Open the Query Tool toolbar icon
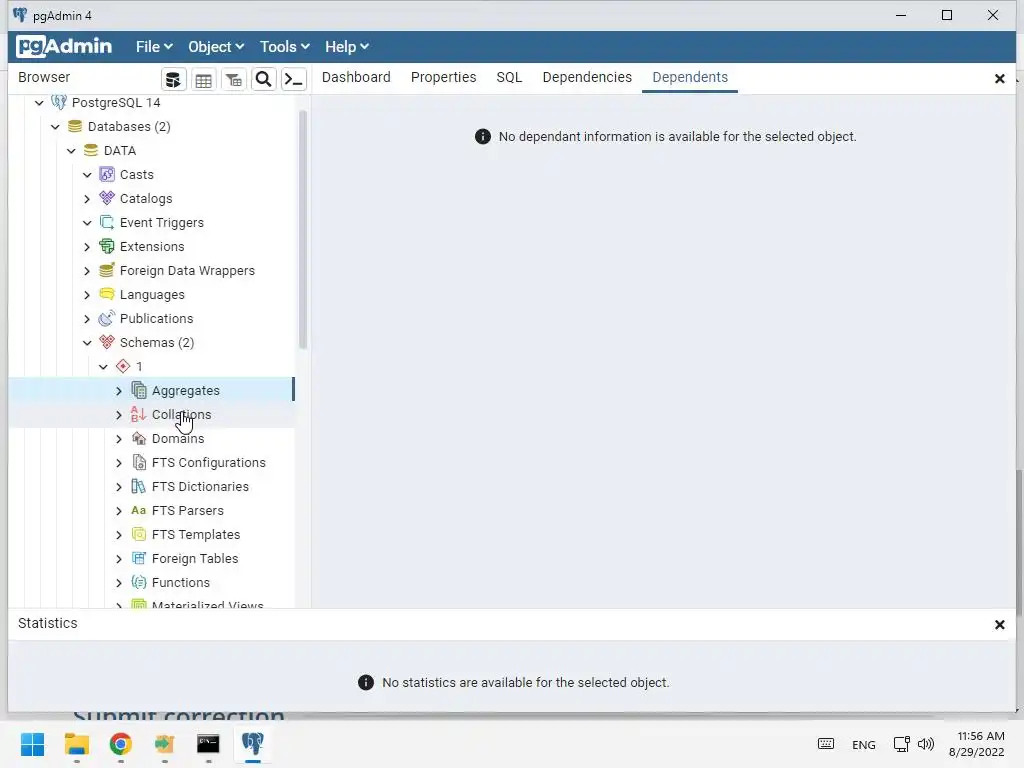 pos(173,80)
